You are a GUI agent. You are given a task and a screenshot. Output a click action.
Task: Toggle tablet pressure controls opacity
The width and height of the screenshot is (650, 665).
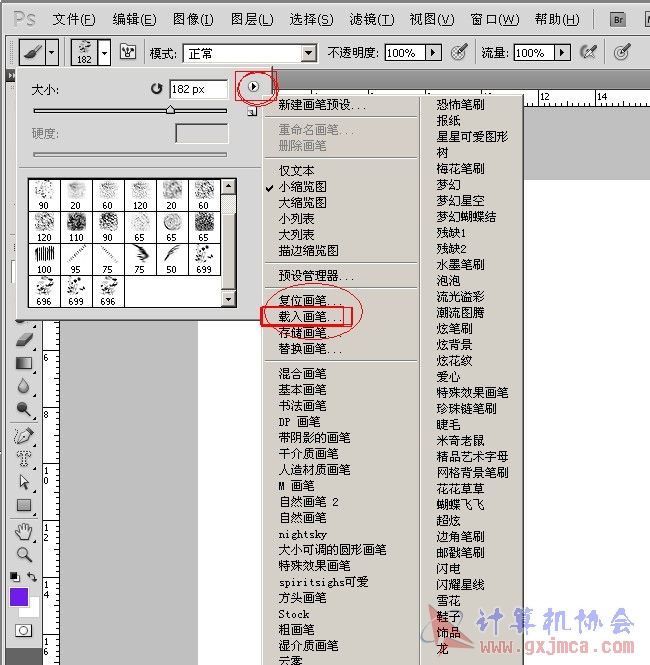pos(459,52)
